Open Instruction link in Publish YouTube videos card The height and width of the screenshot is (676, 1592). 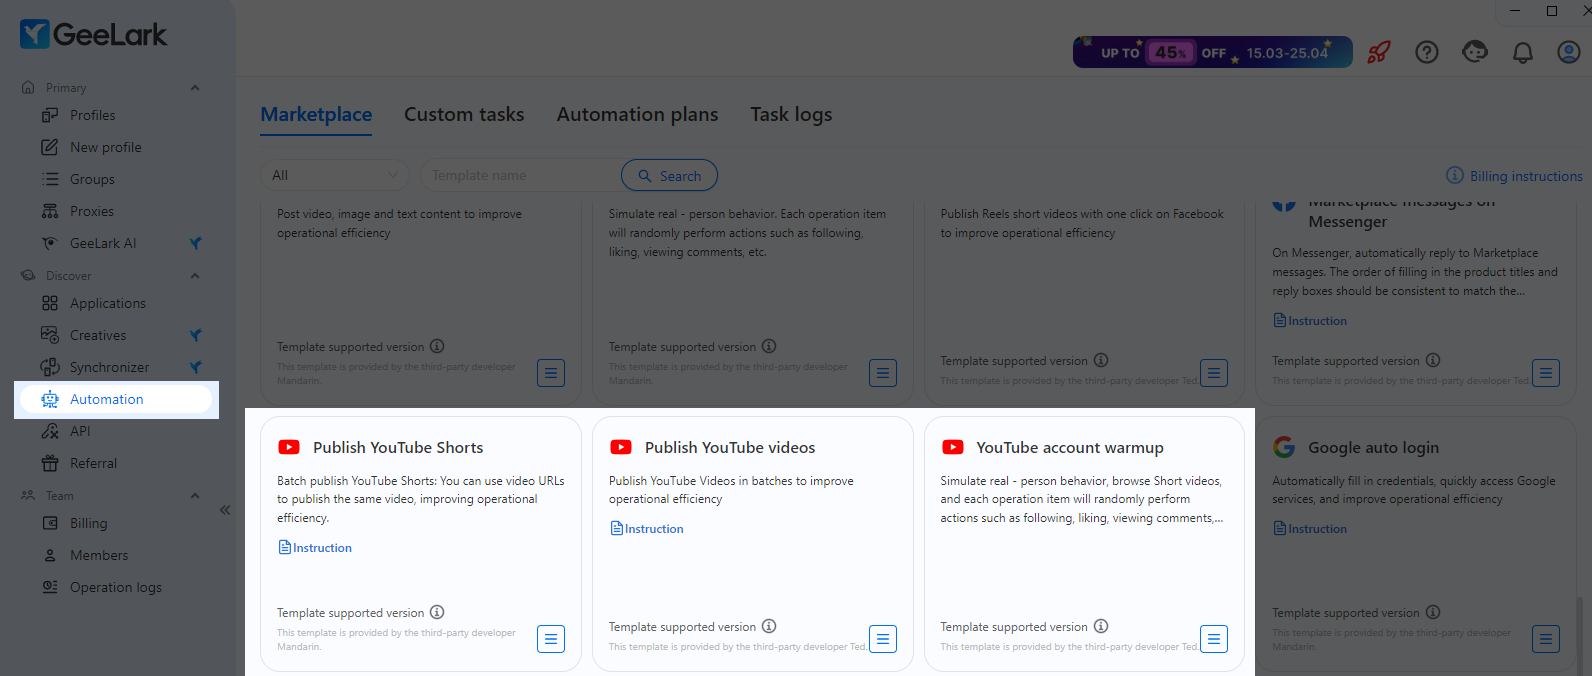tap(647, 529)
